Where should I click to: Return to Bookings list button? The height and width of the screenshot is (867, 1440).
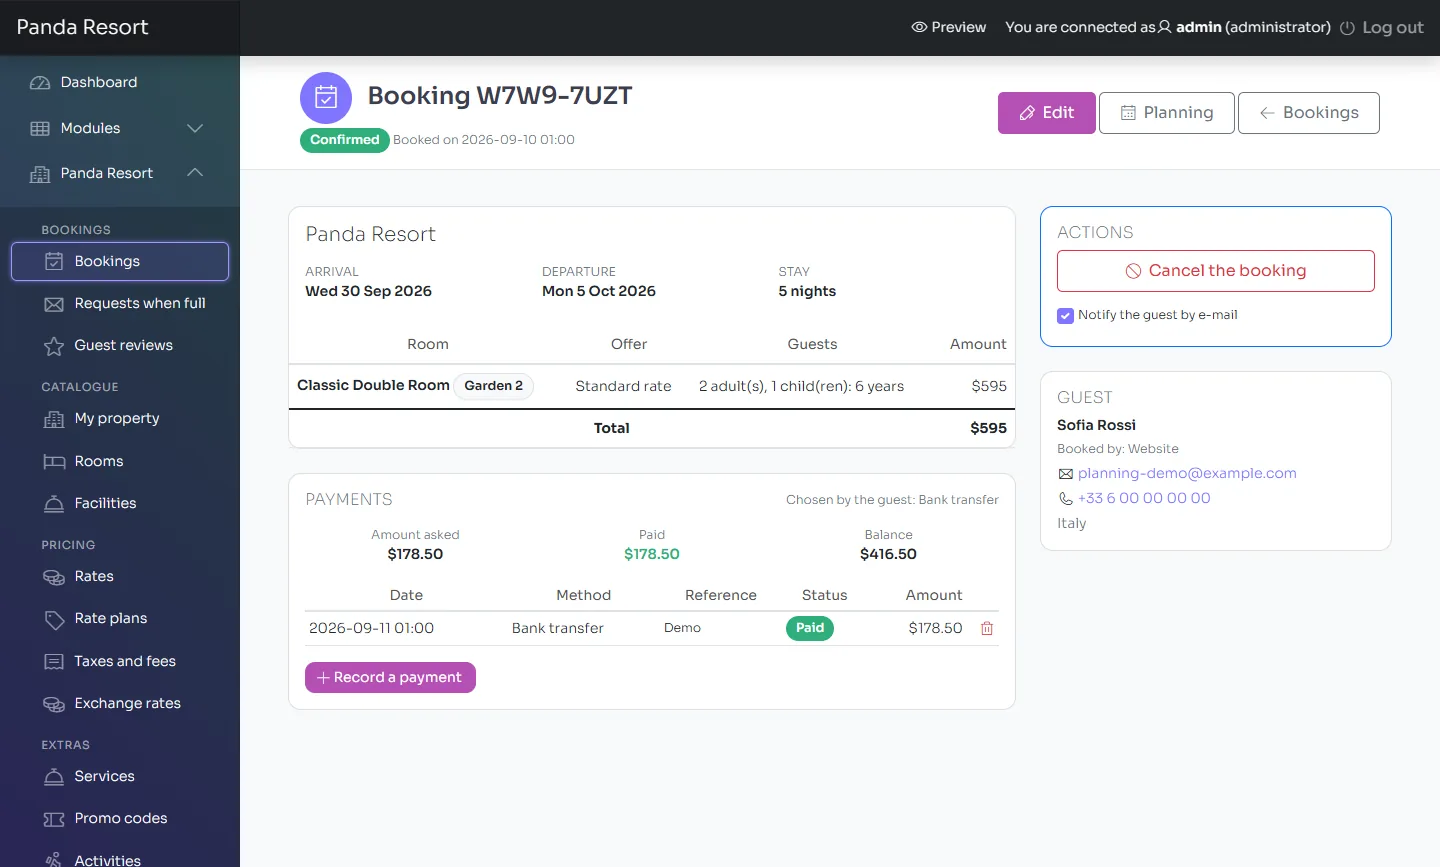pyautogui.click(x=1309, y=113)
